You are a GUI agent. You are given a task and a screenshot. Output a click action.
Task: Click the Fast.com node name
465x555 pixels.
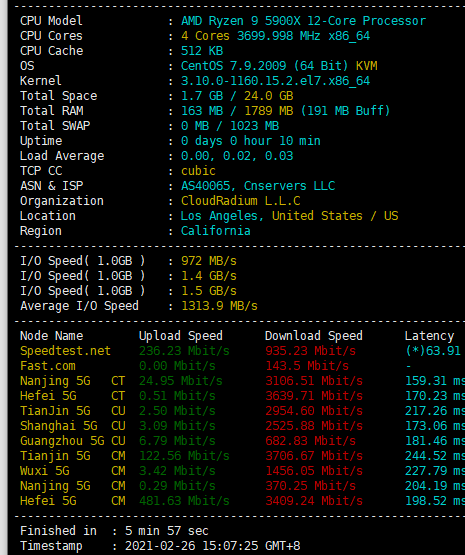(48, 366)
